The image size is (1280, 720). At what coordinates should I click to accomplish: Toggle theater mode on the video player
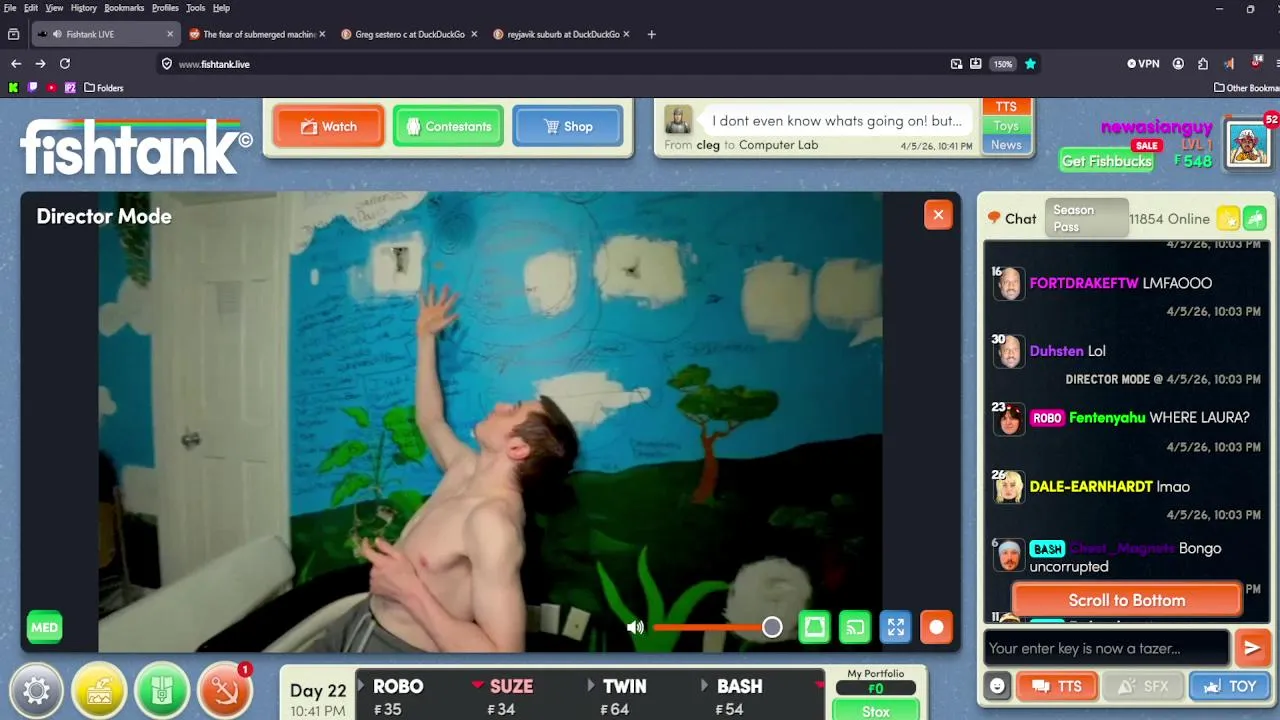pyautogui.click(x=815, y=627)
